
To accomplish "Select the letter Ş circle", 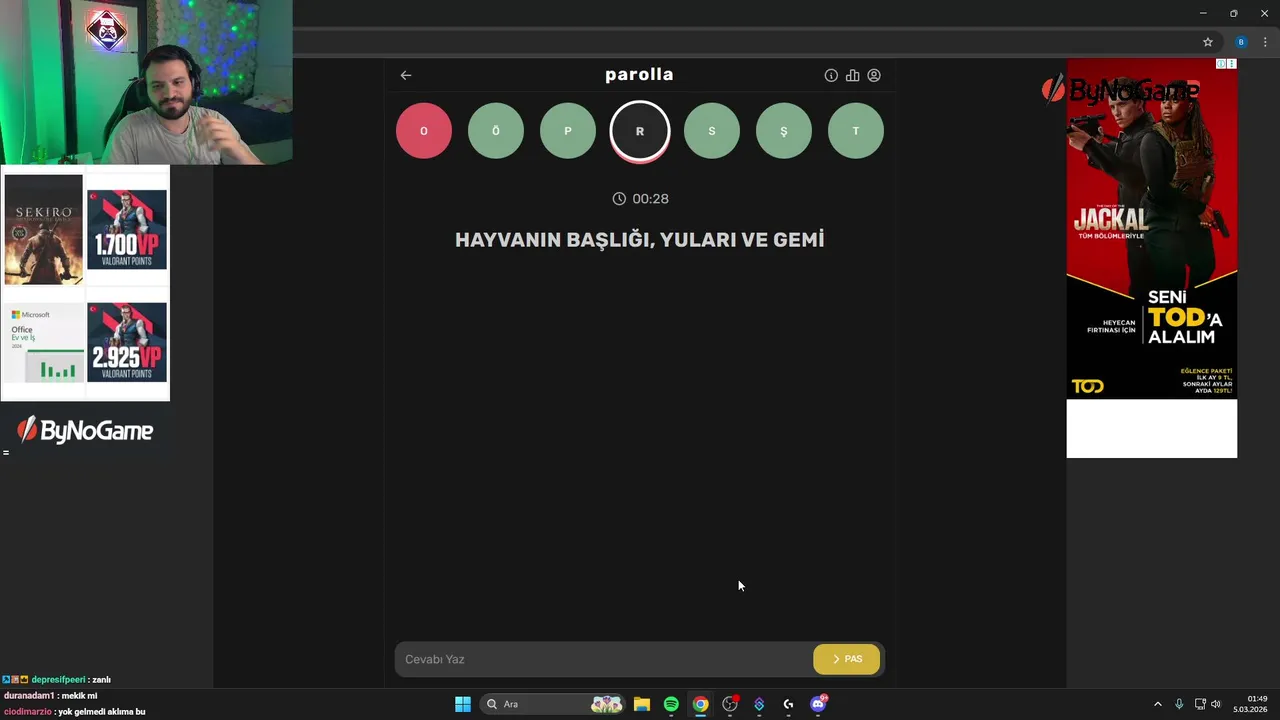I will click(784, 131).
